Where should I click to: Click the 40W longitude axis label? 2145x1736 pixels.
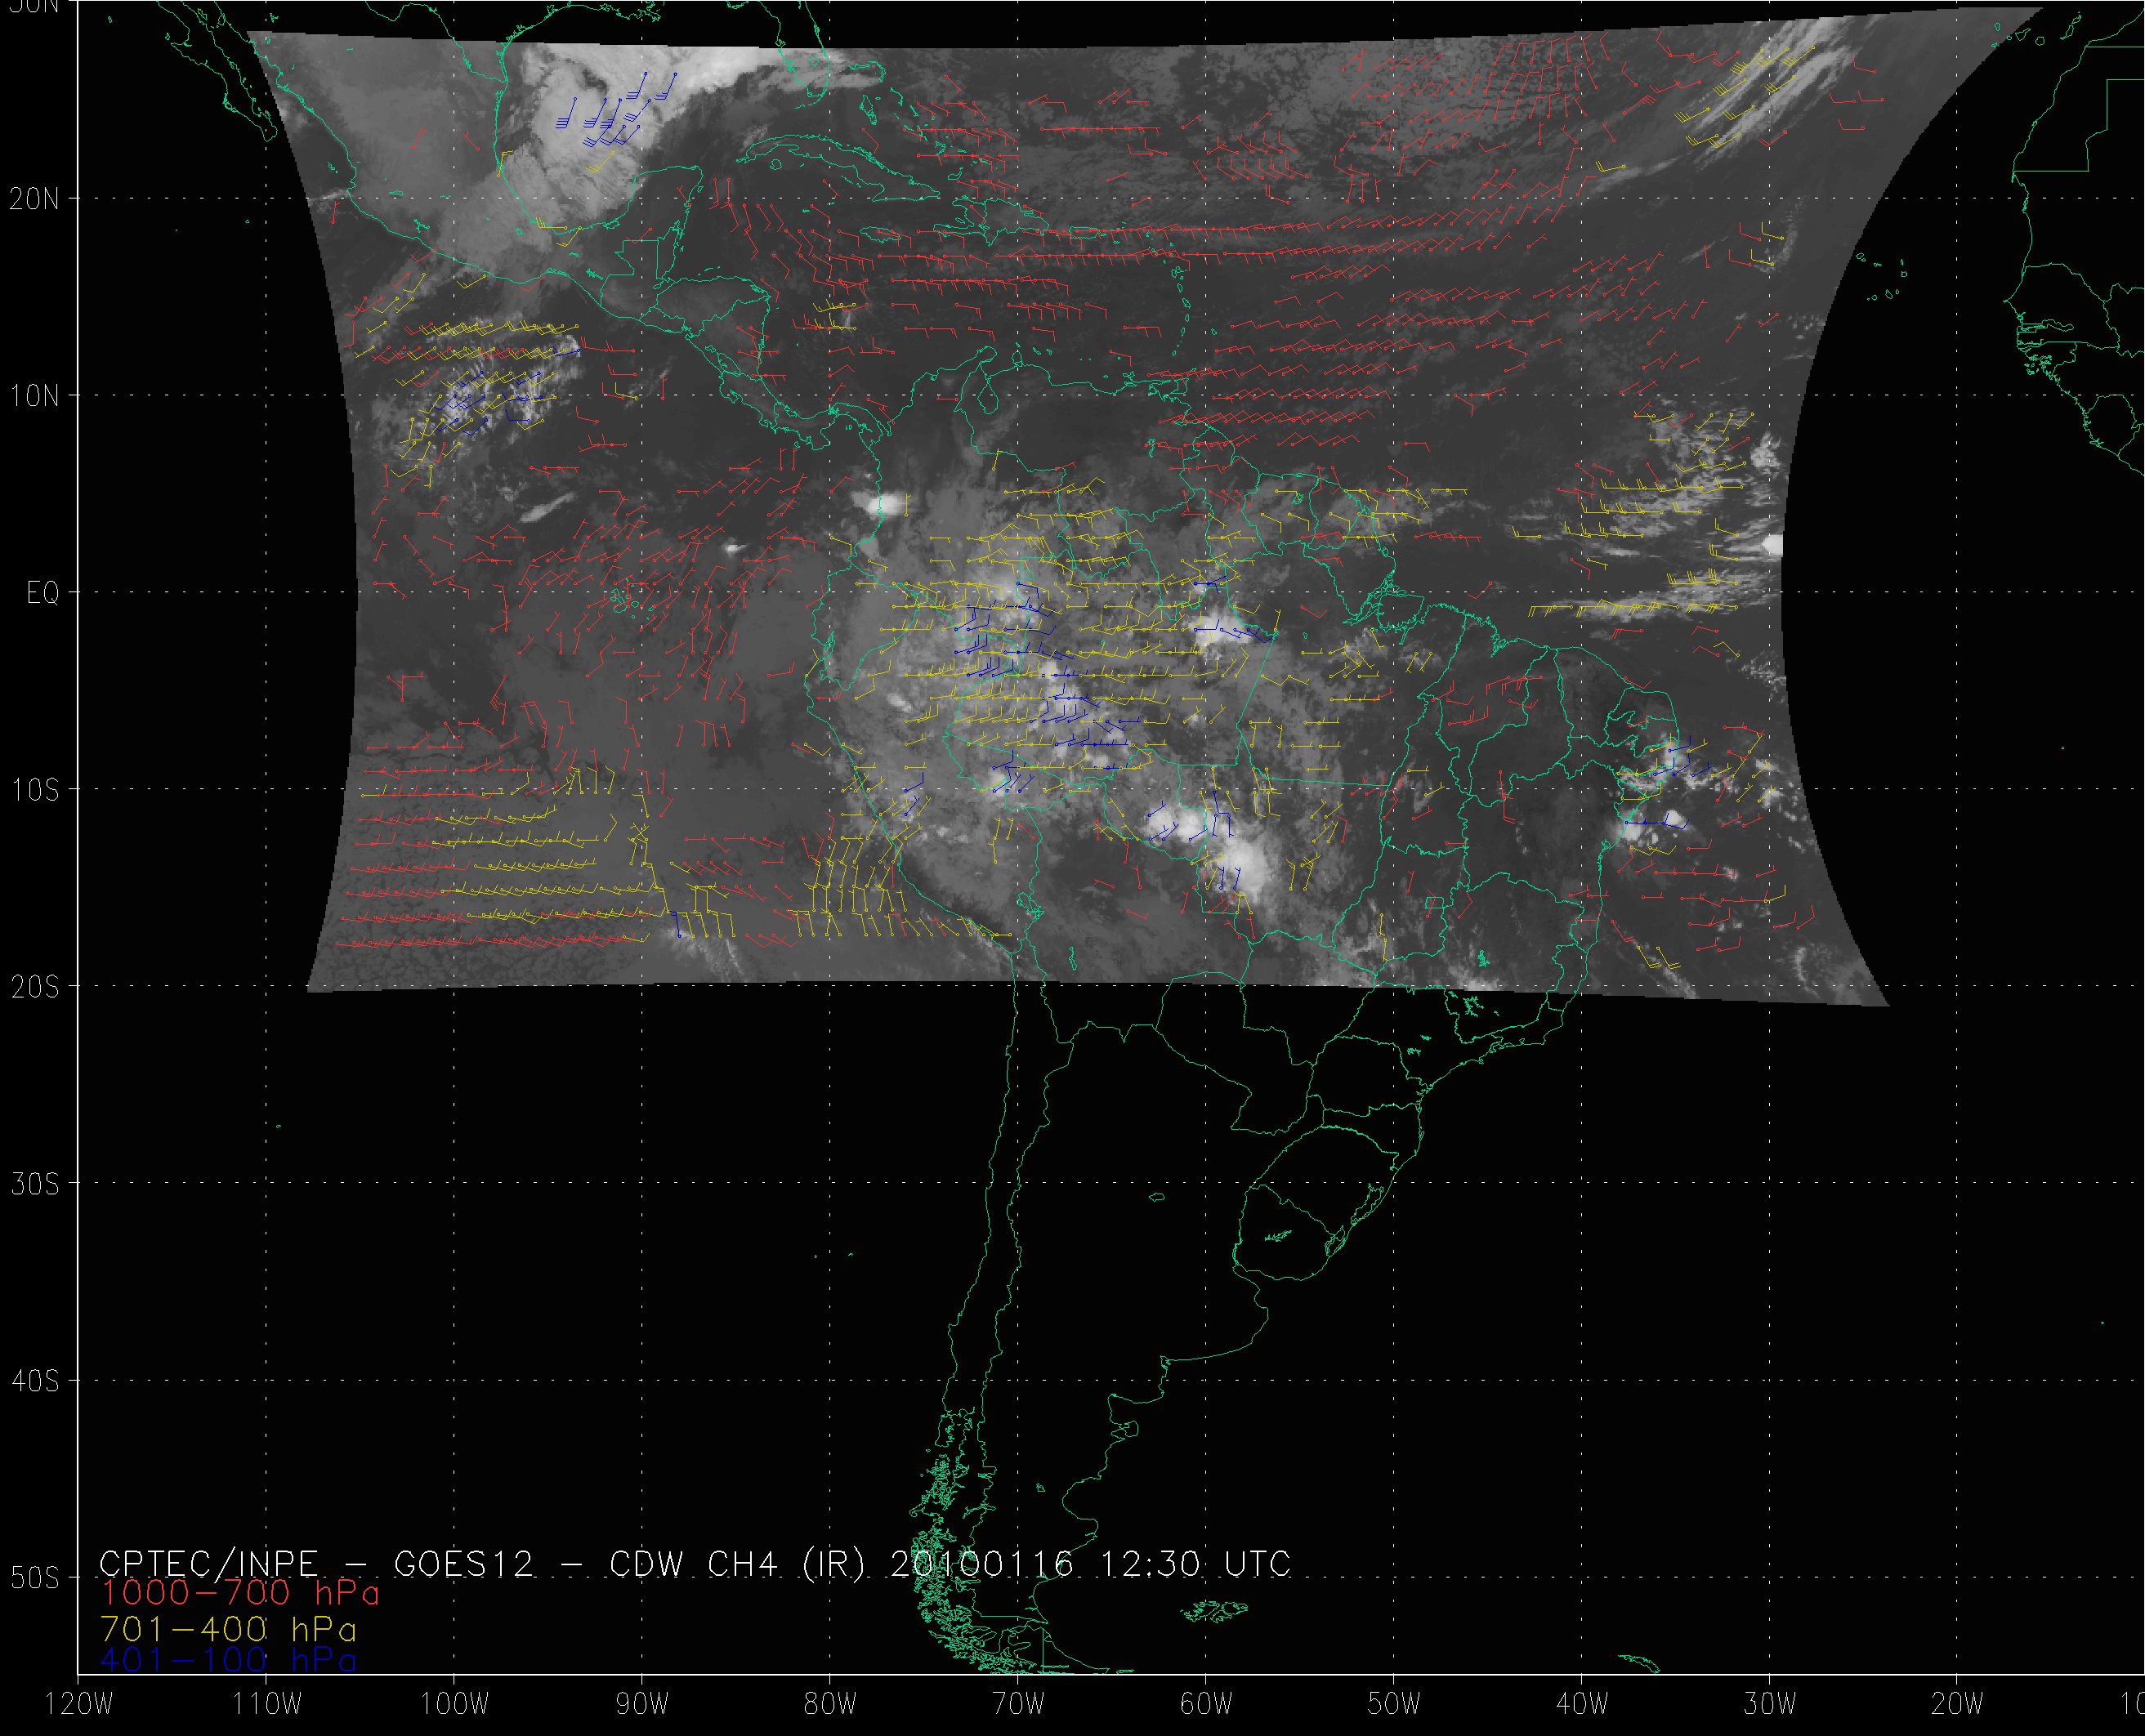[x=1582, y=1705]
